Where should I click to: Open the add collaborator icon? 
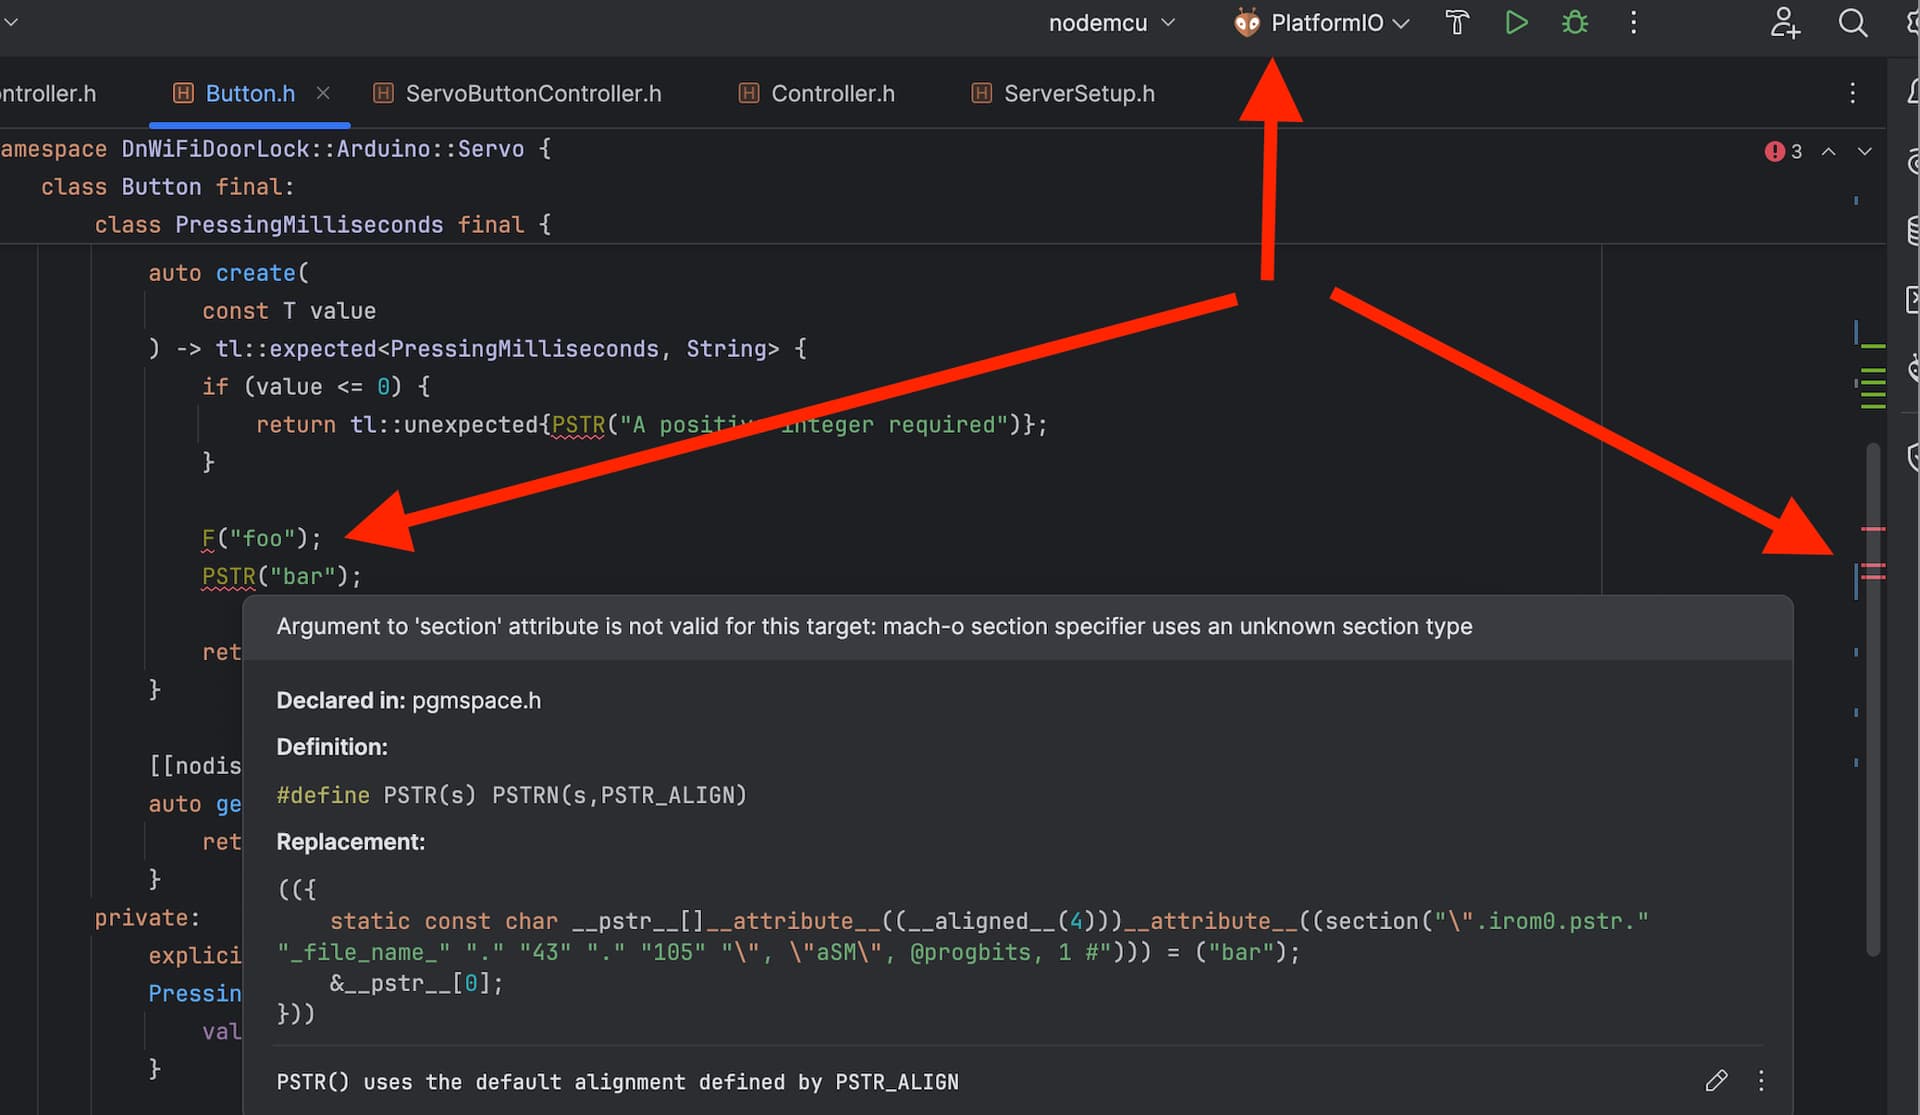(1785, 23)
